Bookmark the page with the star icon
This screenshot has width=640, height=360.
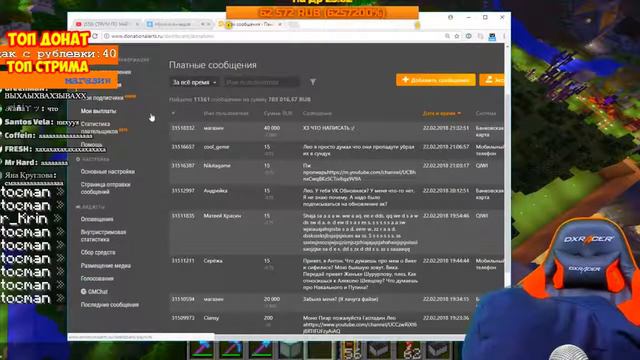point(457,36)
